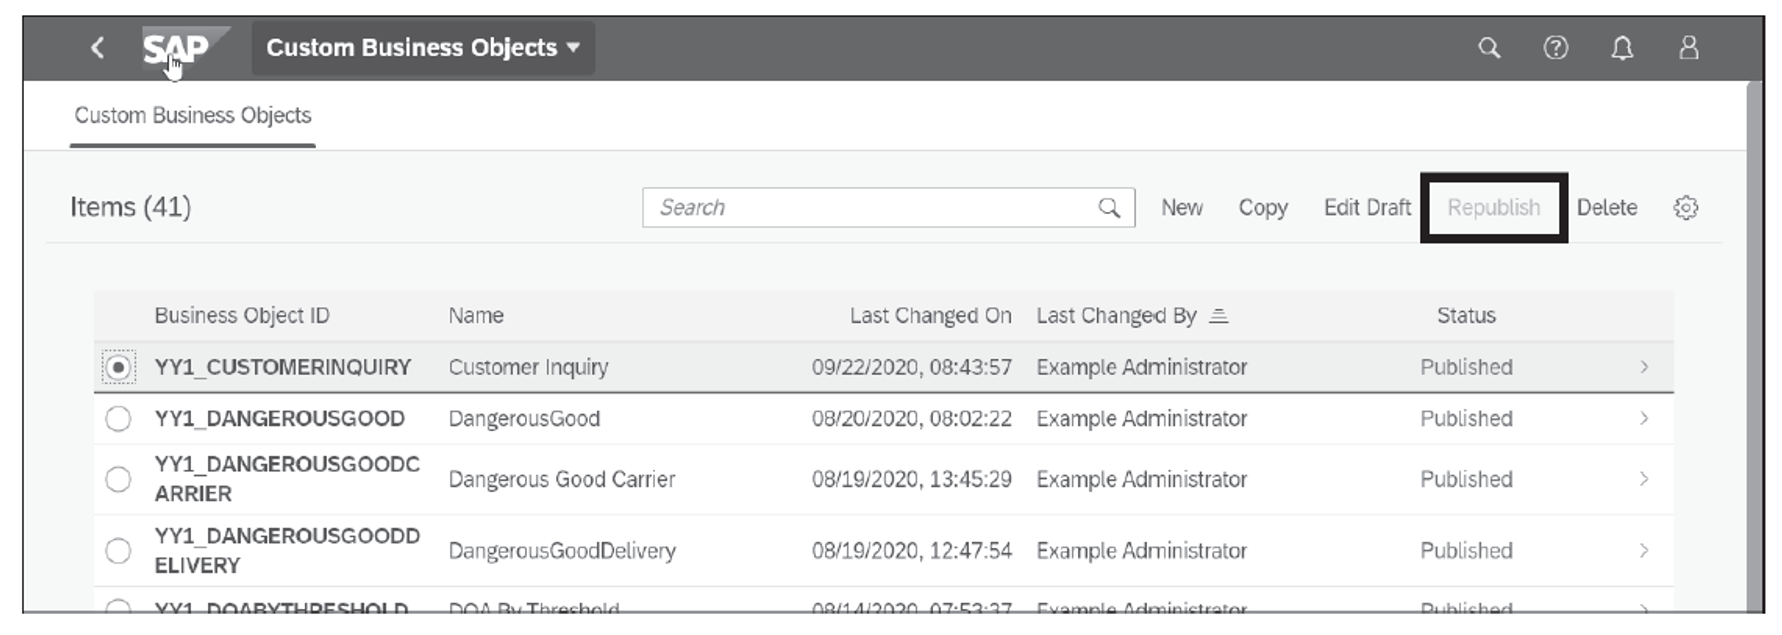
Task: Select the YY1_DANGEROUSGOOD radio button
Action: pos(118,419)
